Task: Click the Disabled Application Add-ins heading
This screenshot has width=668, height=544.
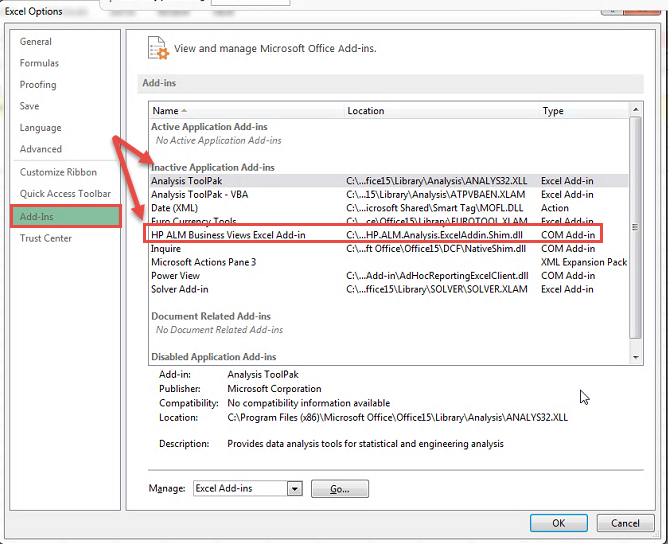Action: pos(213,357)
